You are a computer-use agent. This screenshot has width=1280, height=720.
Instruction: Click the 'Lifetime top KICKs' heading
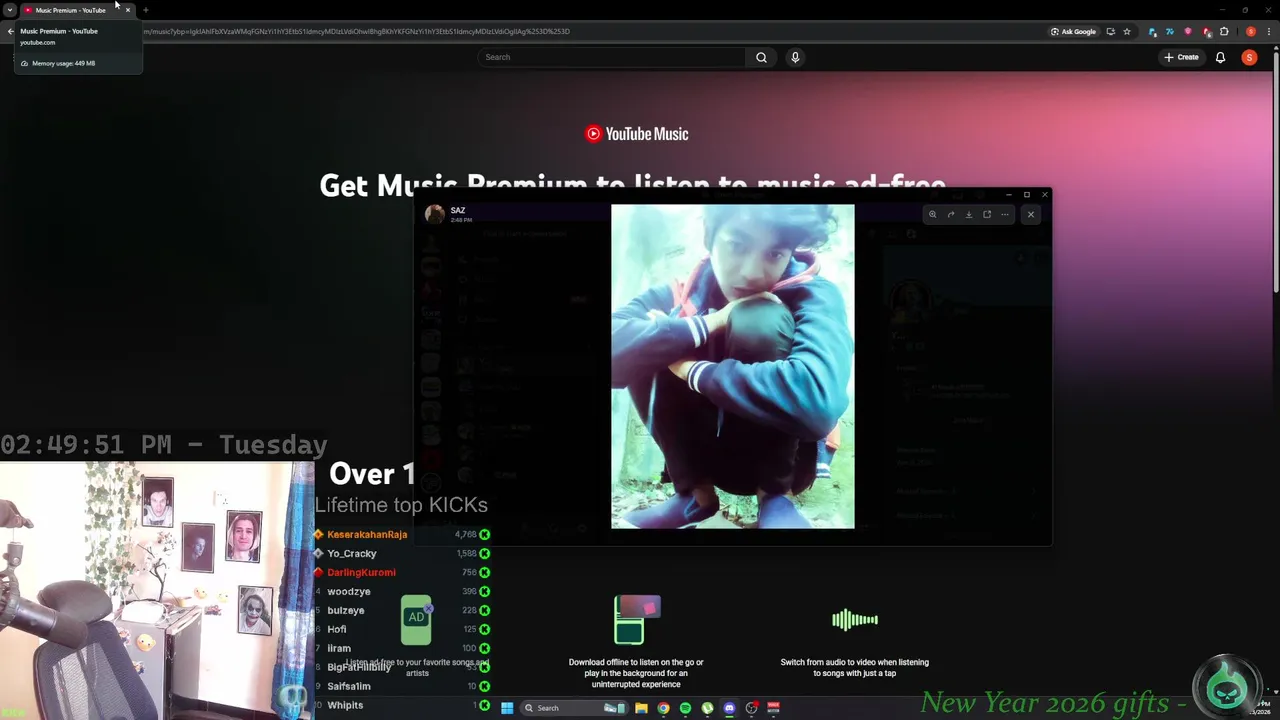coord(401,505)
